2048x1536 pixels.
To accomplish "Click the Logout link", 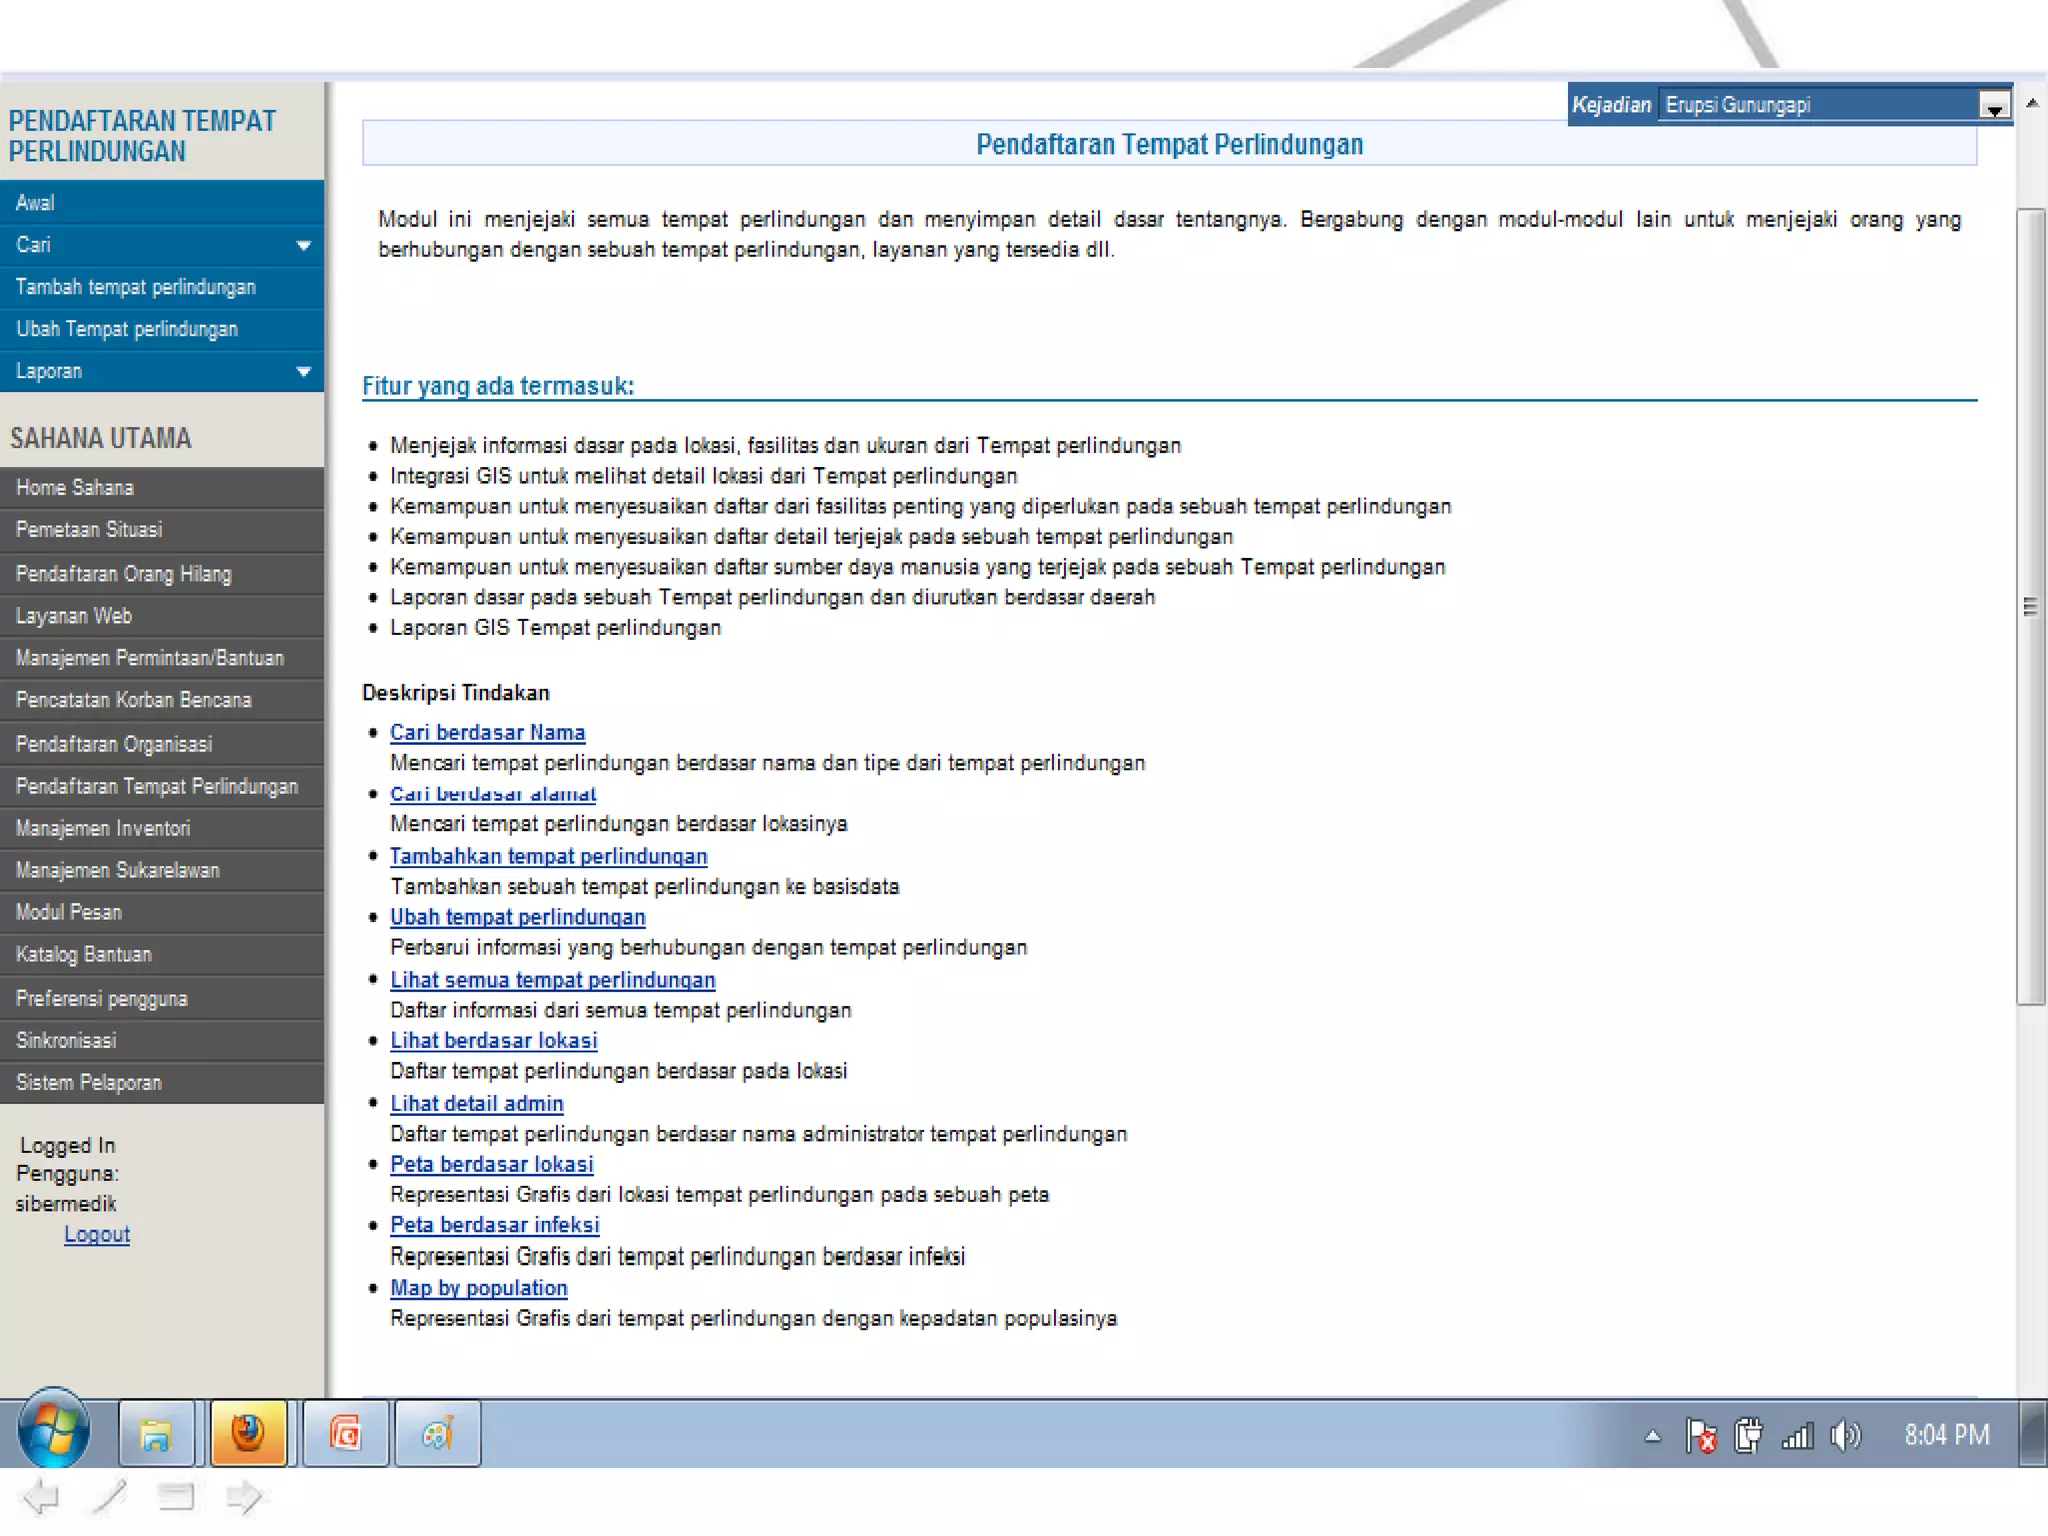I will [97, 1234].
